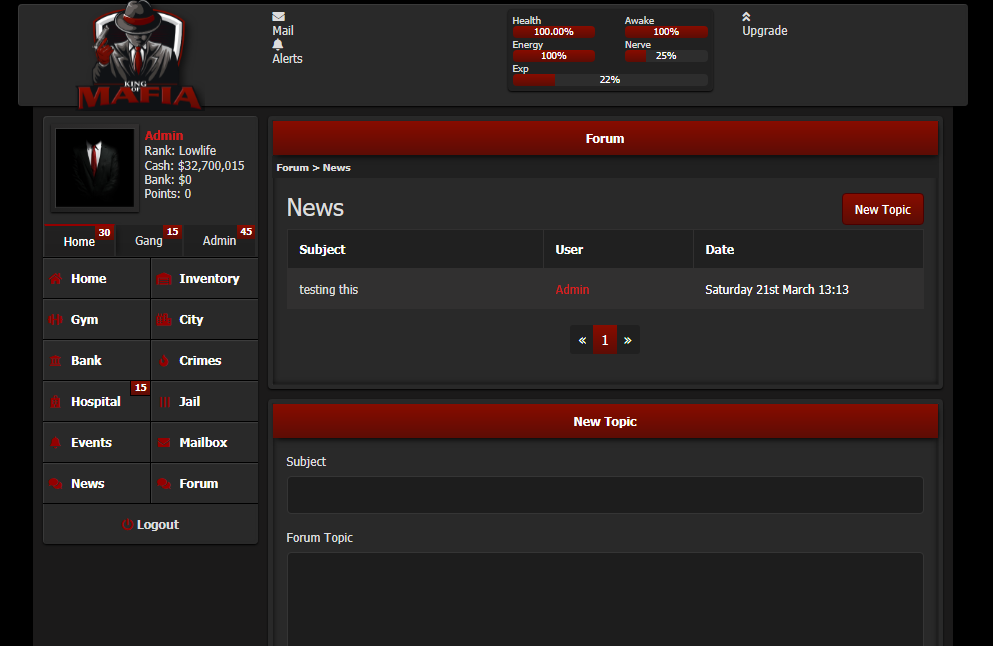Screen dimensions: 993x646
Task: Click the Hospital icon in sidebar
Action: point(56,402)
